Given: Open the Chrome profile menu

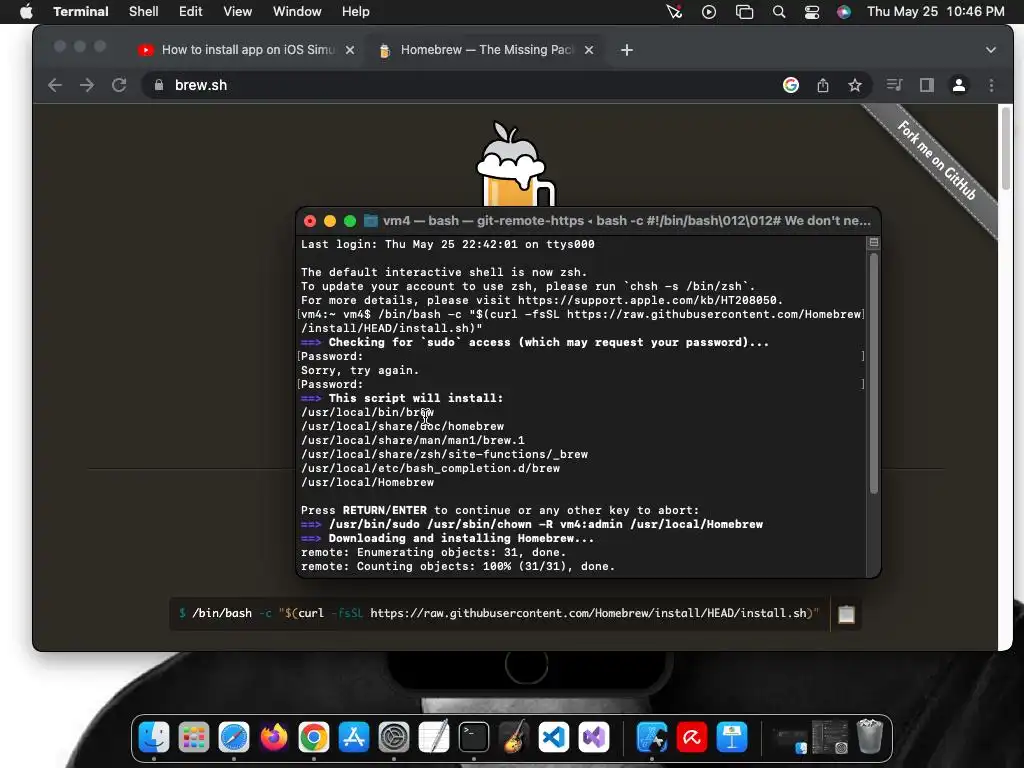Looking at the screenshot, I should pos(959,85).
